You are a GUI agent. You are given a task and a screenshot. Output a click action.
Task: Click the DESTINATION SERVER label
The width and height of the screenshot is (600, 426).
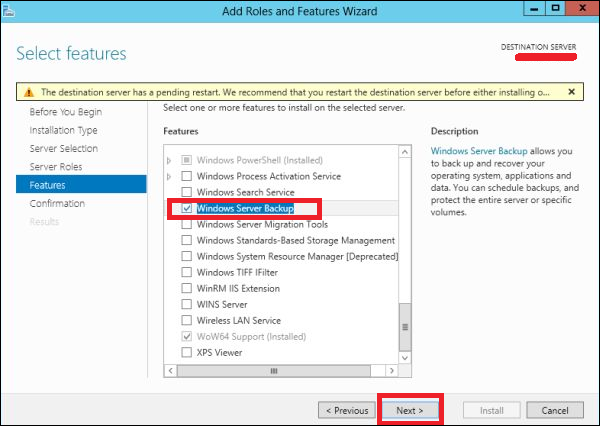click(x=538, y=47)
